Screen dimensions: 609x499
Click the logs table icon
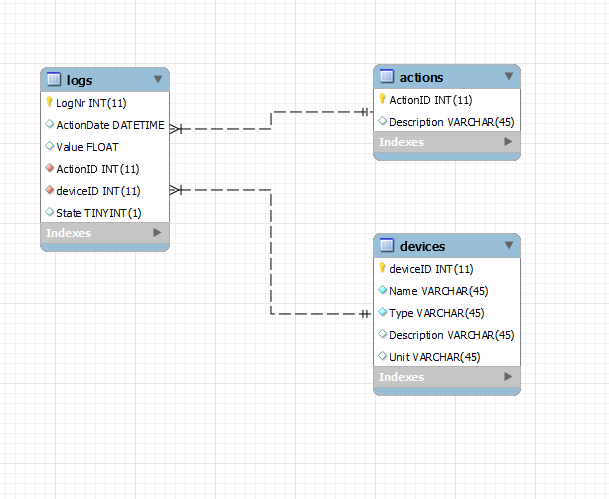tap(54, 79)
